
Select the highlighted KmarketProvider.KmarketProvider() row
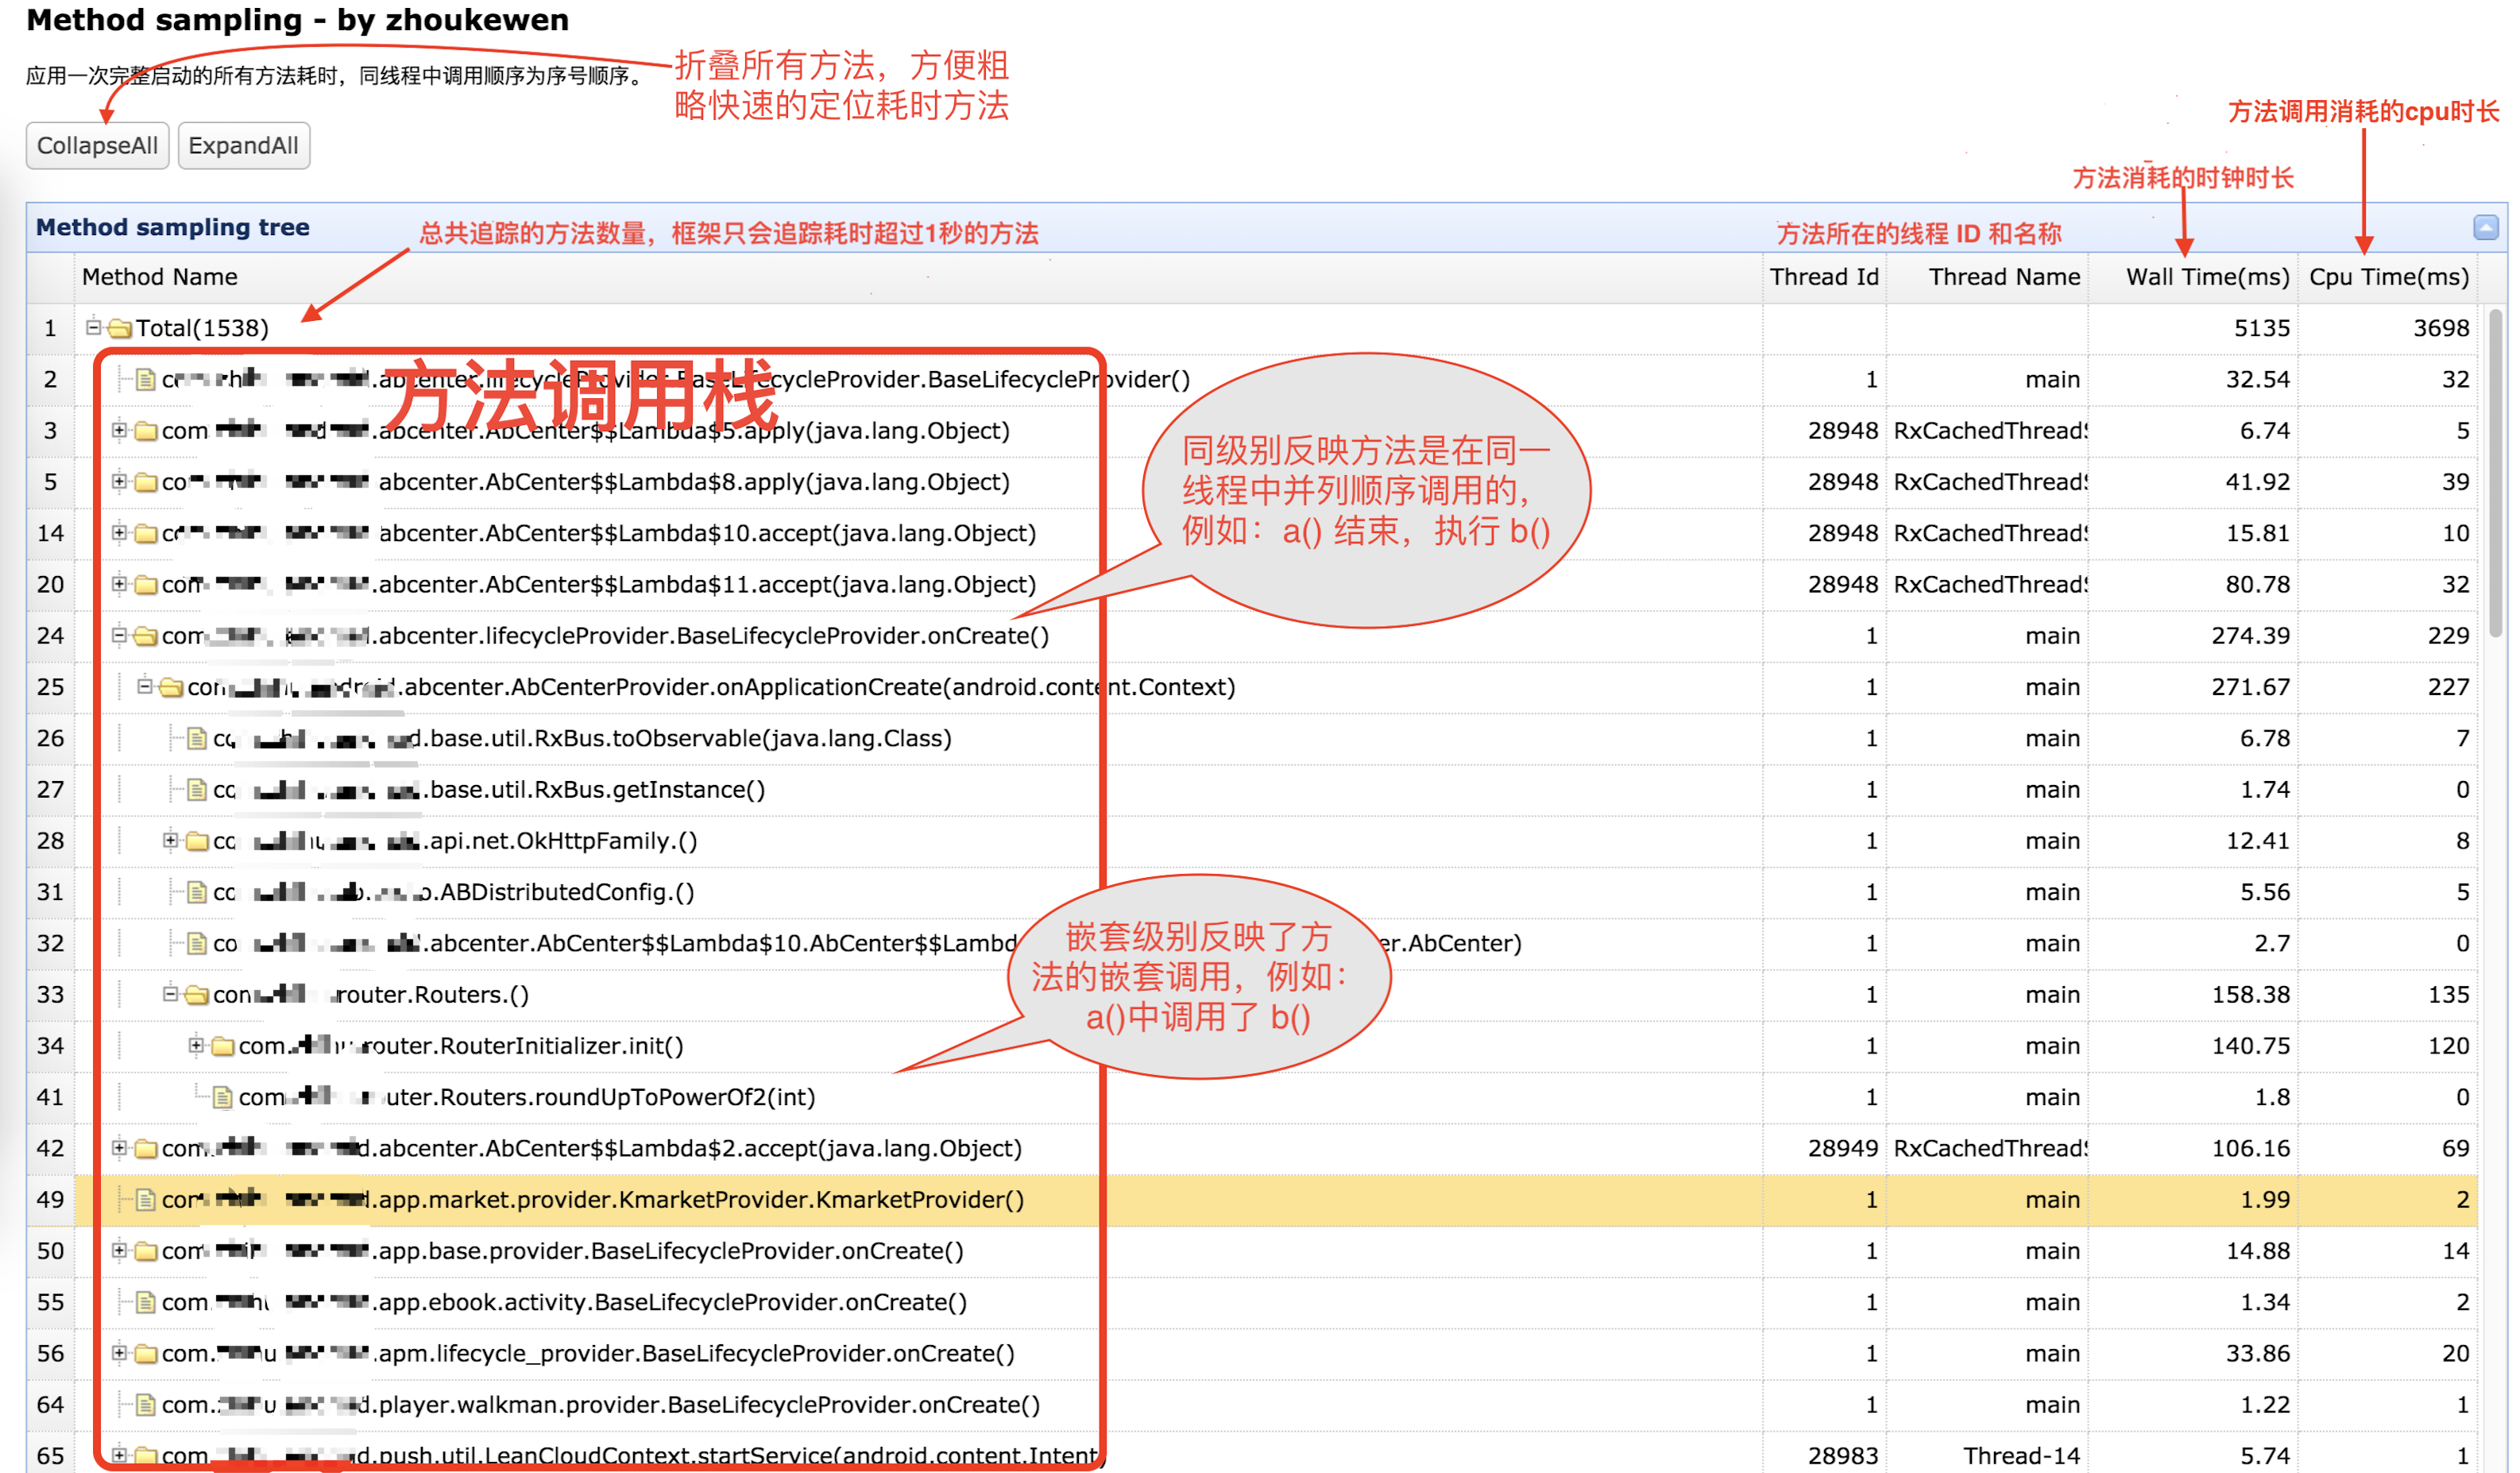(x=700, y=1199)
